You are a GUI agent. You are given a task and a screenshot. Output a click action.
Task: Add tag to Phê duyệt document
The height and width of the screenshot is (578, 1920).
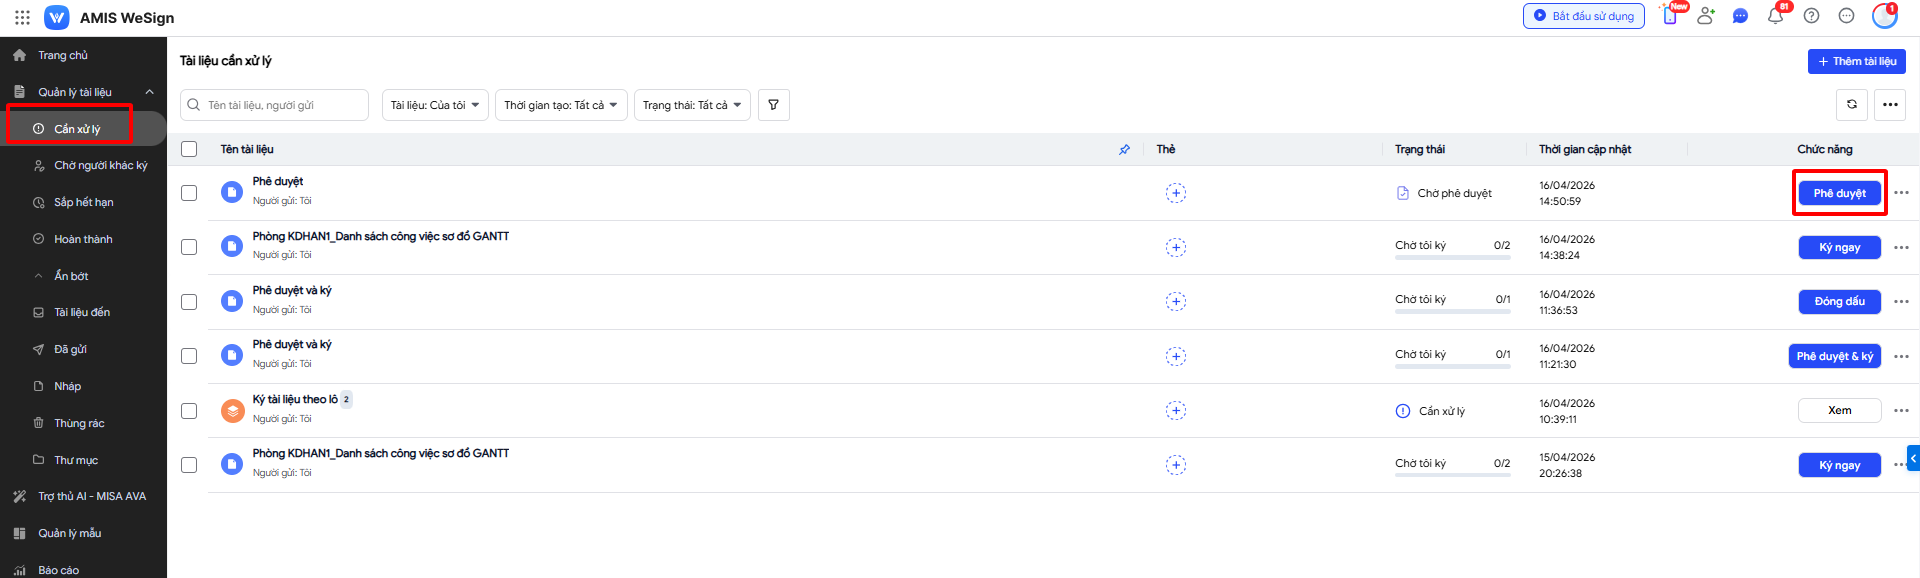click(x=1176, y=193)
